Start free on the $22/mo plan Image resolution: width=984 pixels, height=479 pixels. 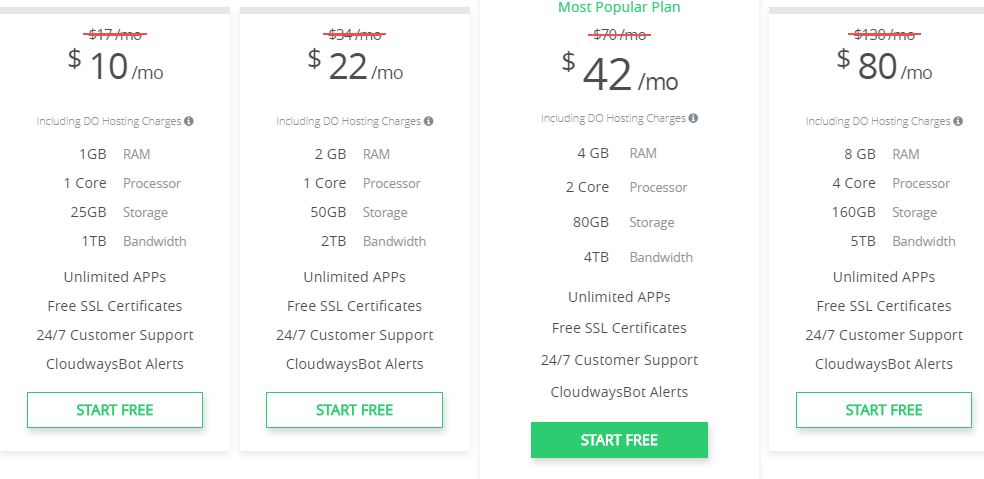pyautogui.click(x=355, y=410)
